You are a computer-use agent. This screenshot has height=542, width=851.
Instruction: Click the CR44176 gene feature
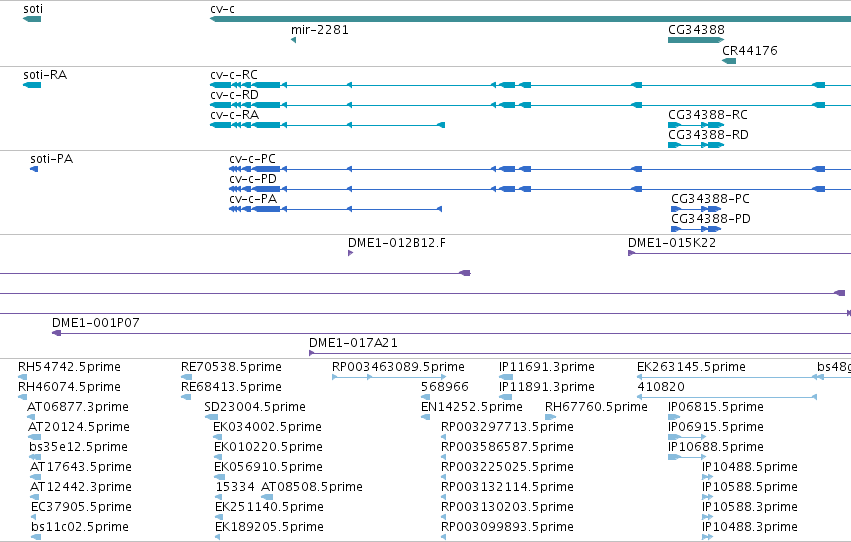click(729, 61)
